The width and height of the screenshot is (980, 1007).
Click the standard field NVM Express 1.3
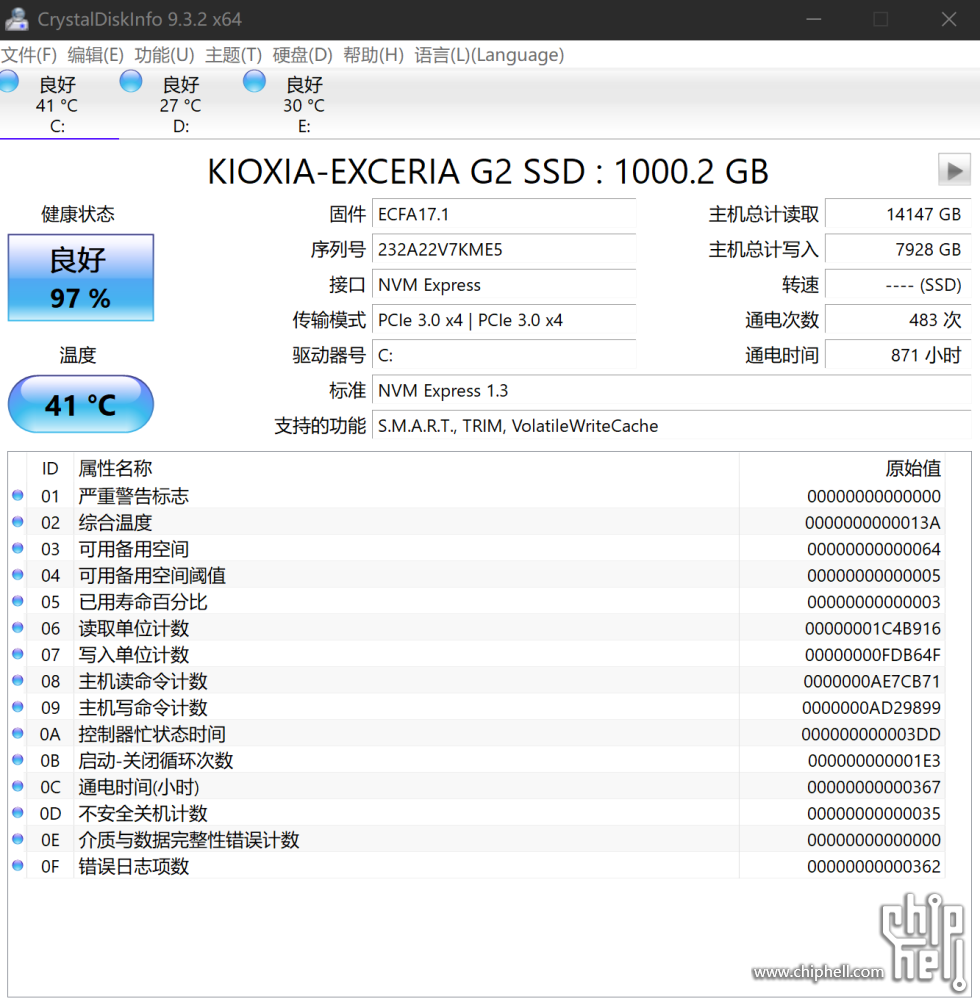tap(672, 391)
